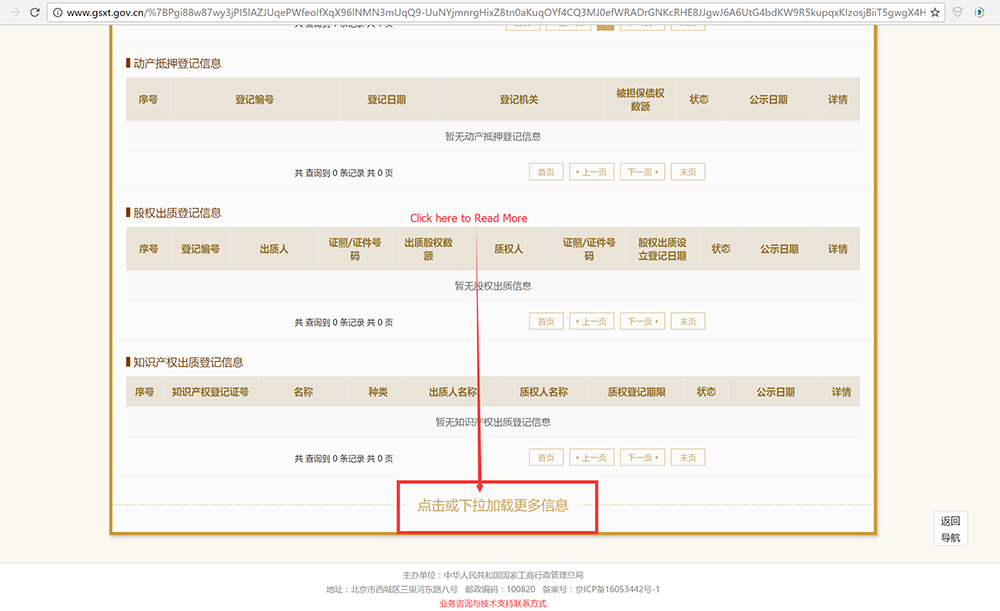Select the 京ICP备16053442号-1 record number

point(617,589)
